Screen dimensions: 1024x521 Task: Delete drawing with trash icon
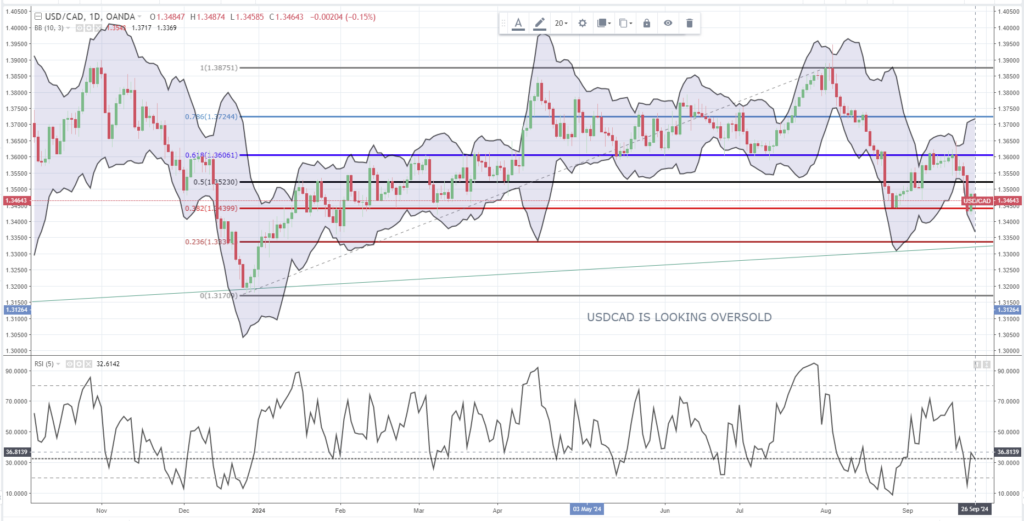[689, 23]
